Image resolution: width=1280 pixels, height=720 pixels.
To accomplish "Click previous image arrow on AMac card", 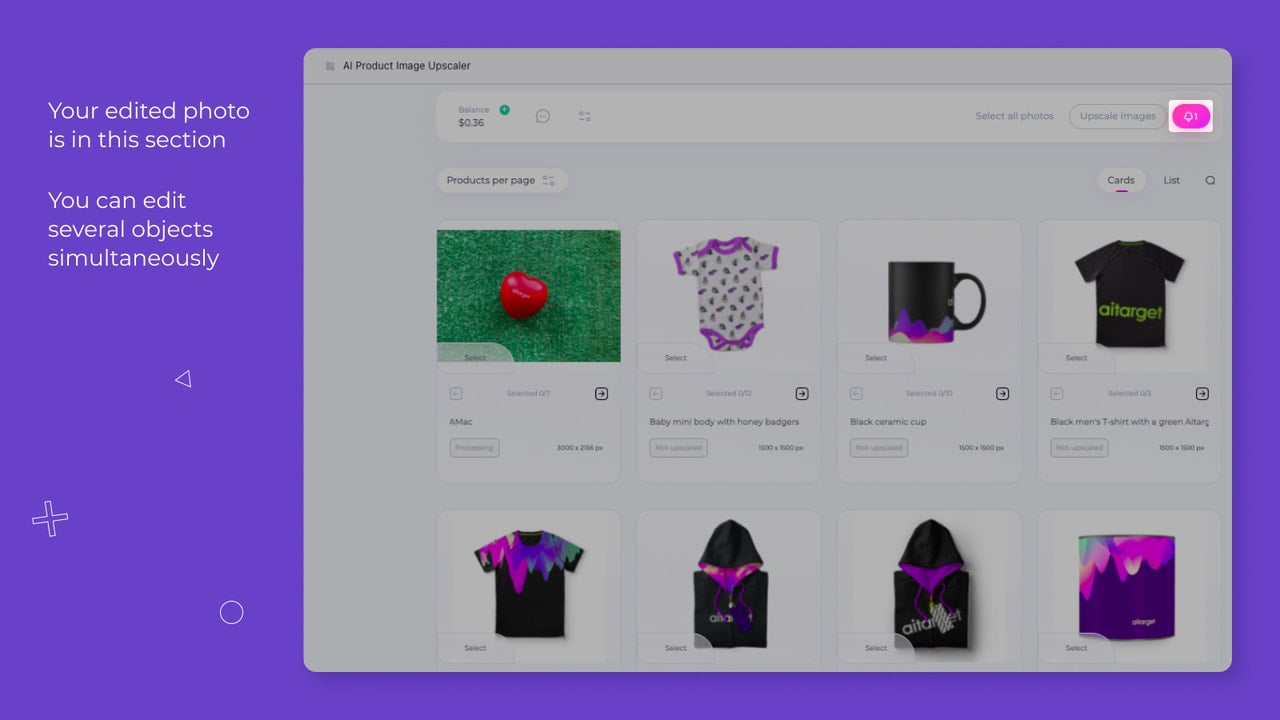I will tap(456, 394).
